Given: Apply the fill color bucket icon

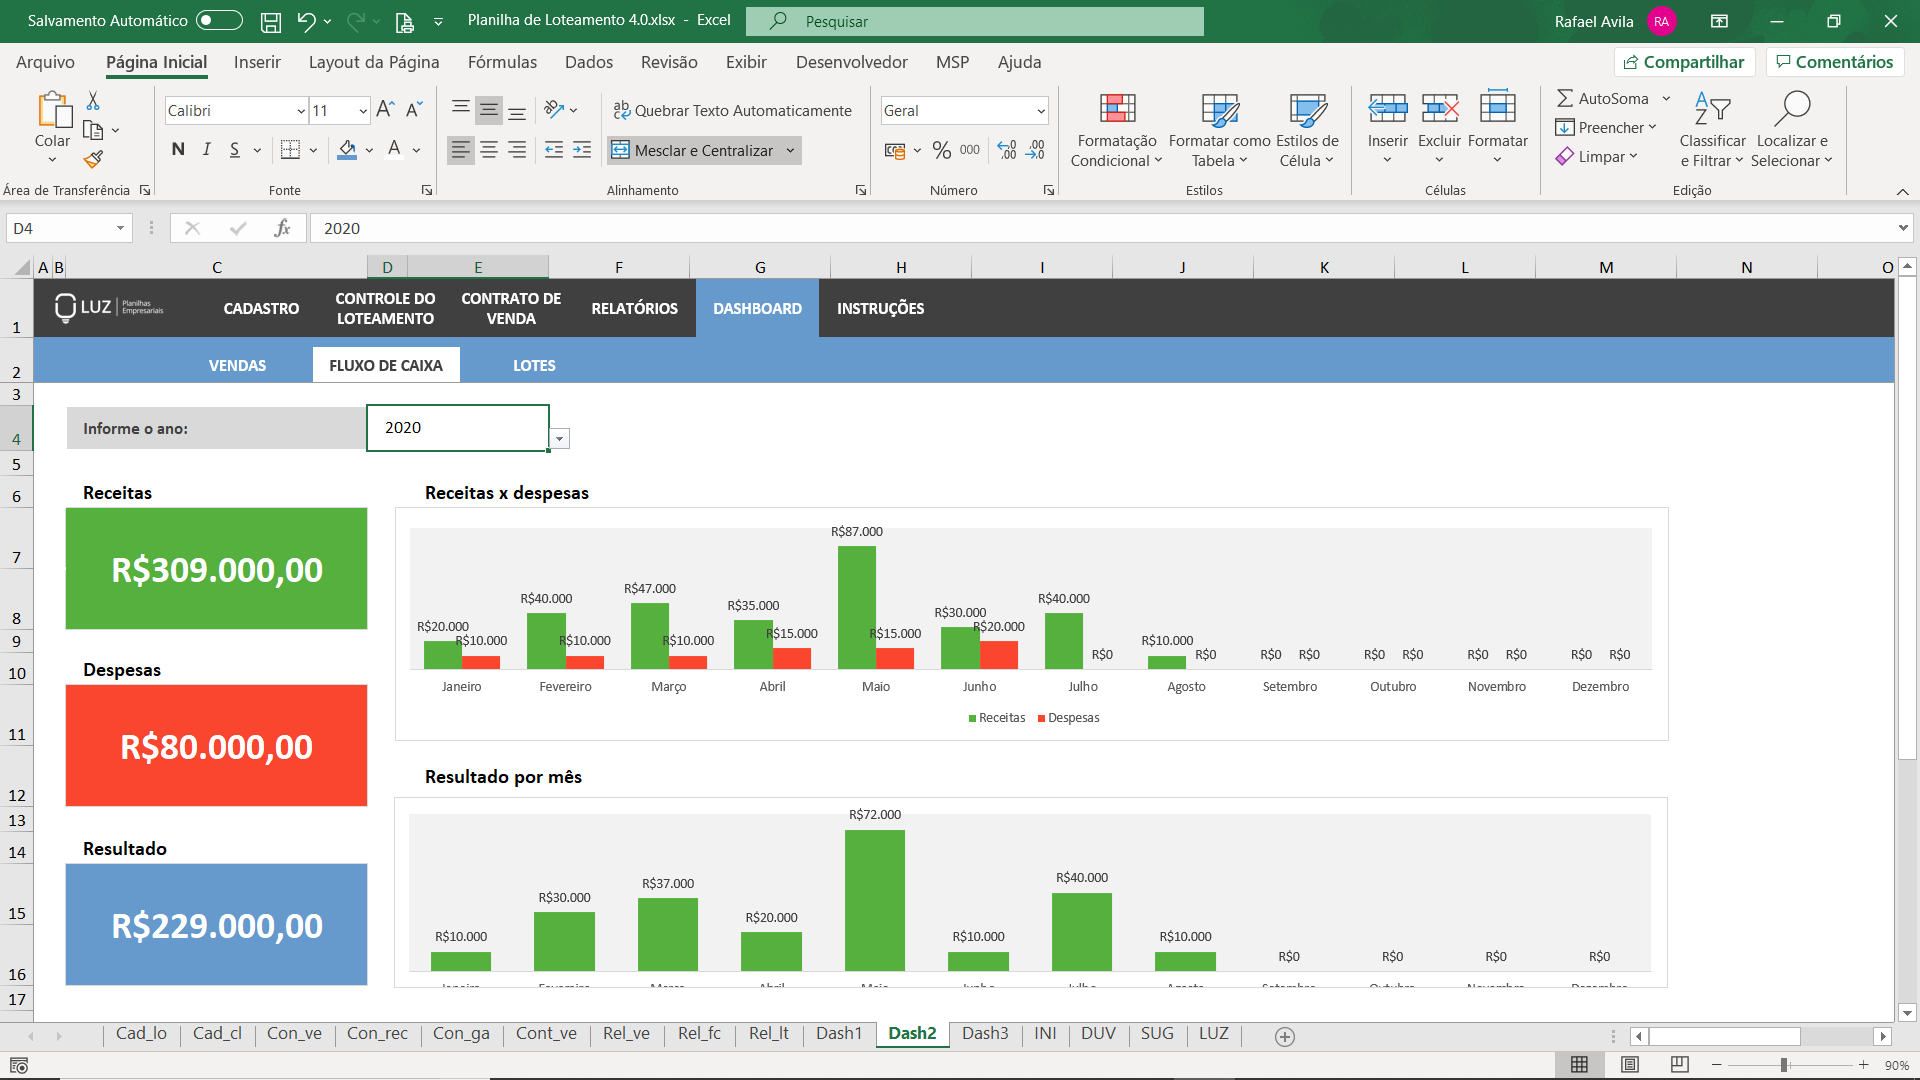Looking at the screenshot, I should click(x=347, y=150).
